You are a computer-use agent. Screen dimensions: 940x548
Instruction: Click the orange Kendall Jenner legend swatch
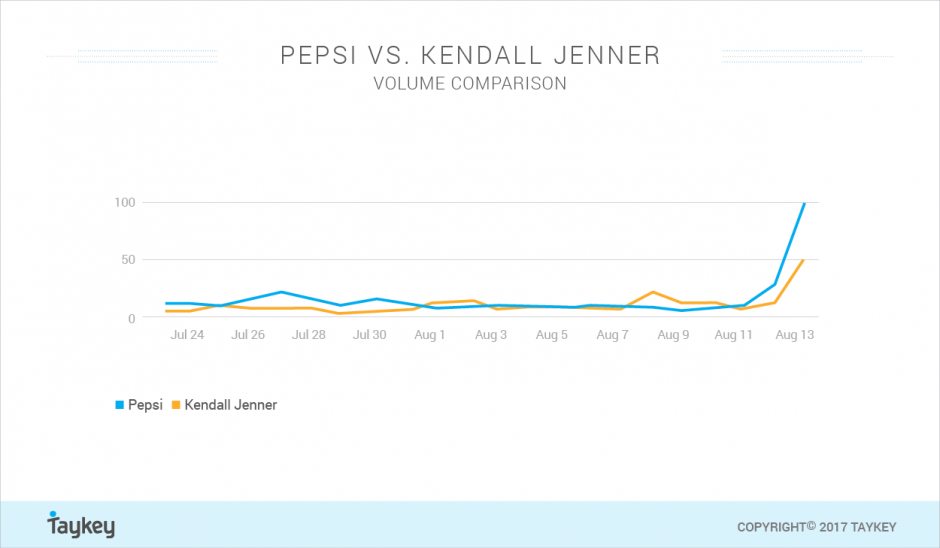(176, 405)
